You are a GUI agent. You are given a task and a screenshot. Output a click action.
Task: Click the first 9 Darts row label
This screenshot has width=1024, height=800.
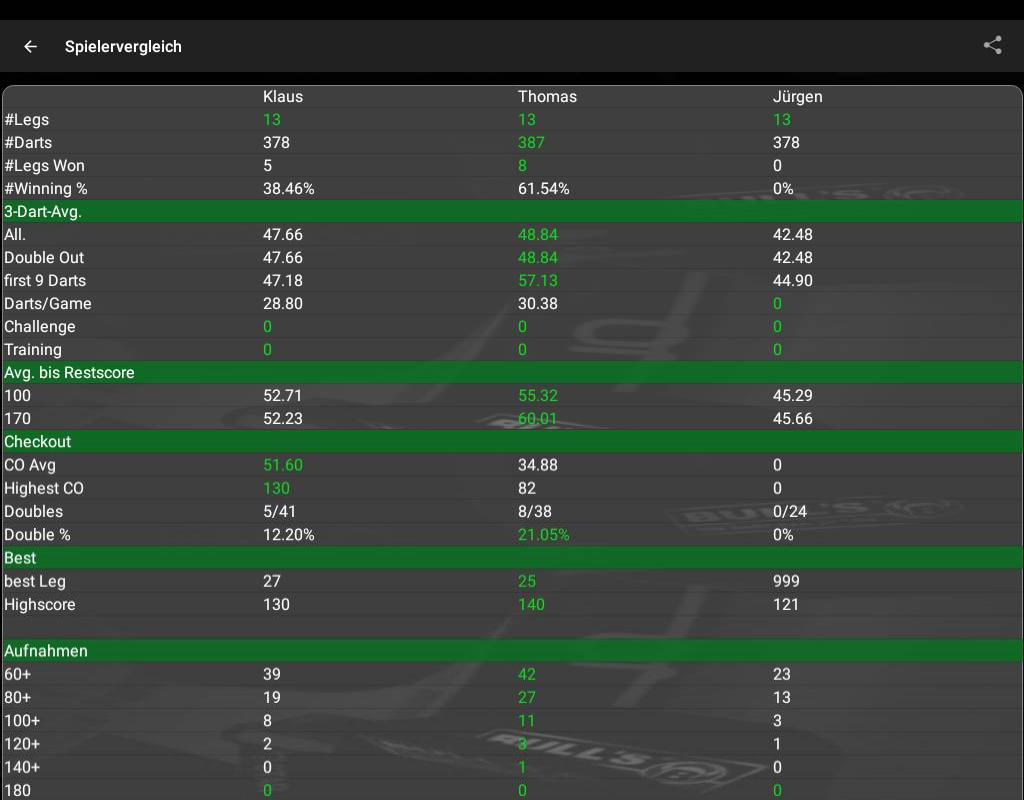(45, 281)
